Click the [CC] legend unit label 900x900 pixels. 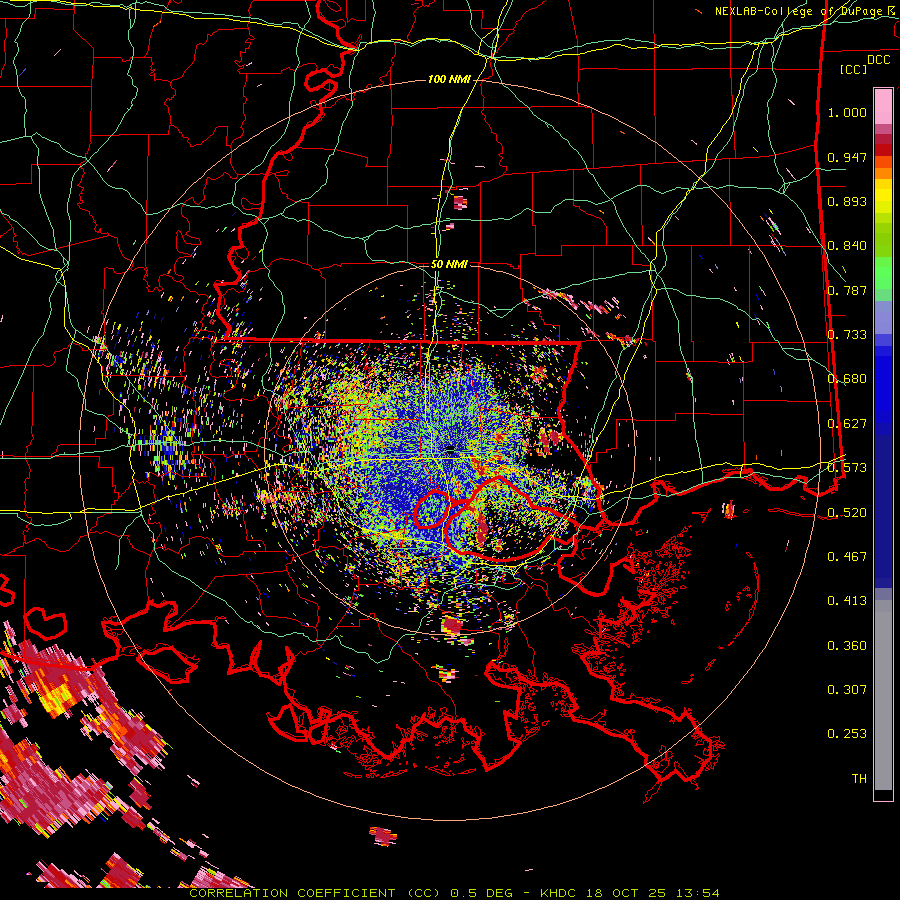(854, 69)
